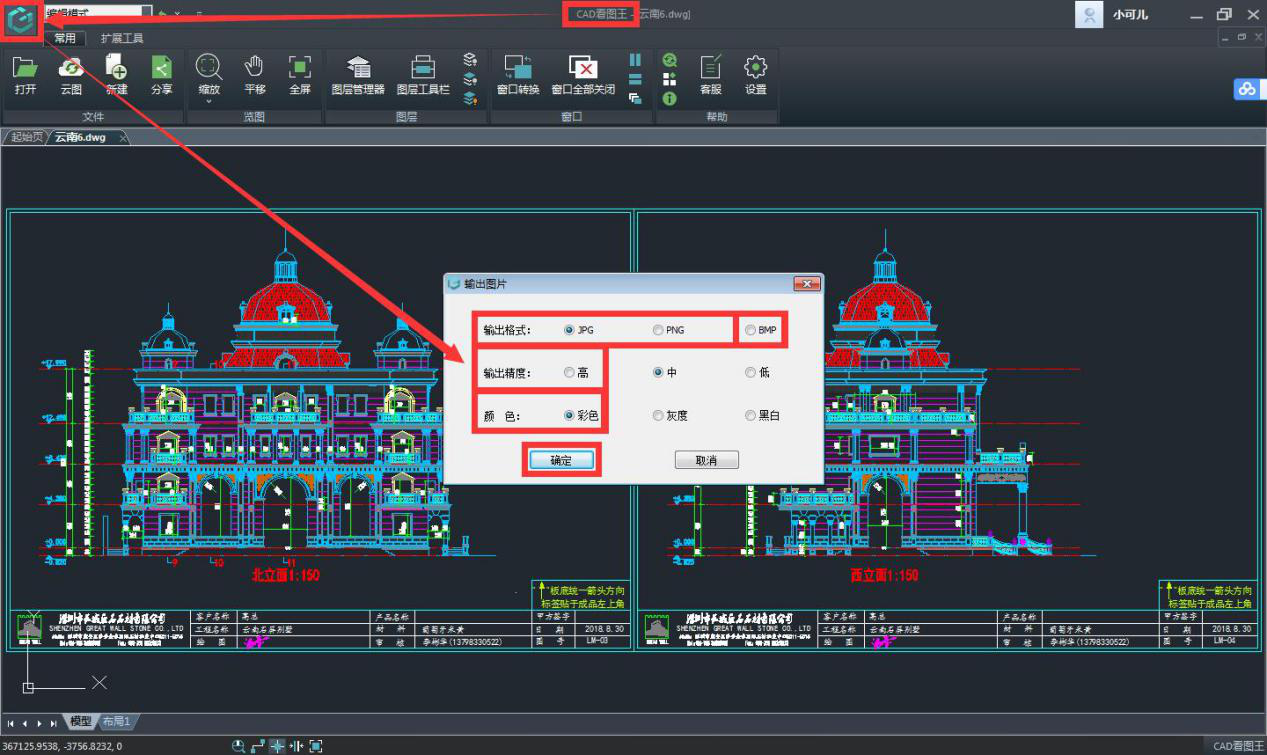Set output precision to 高
Viewport: 1267px width, 755px height.
(569, 373)
